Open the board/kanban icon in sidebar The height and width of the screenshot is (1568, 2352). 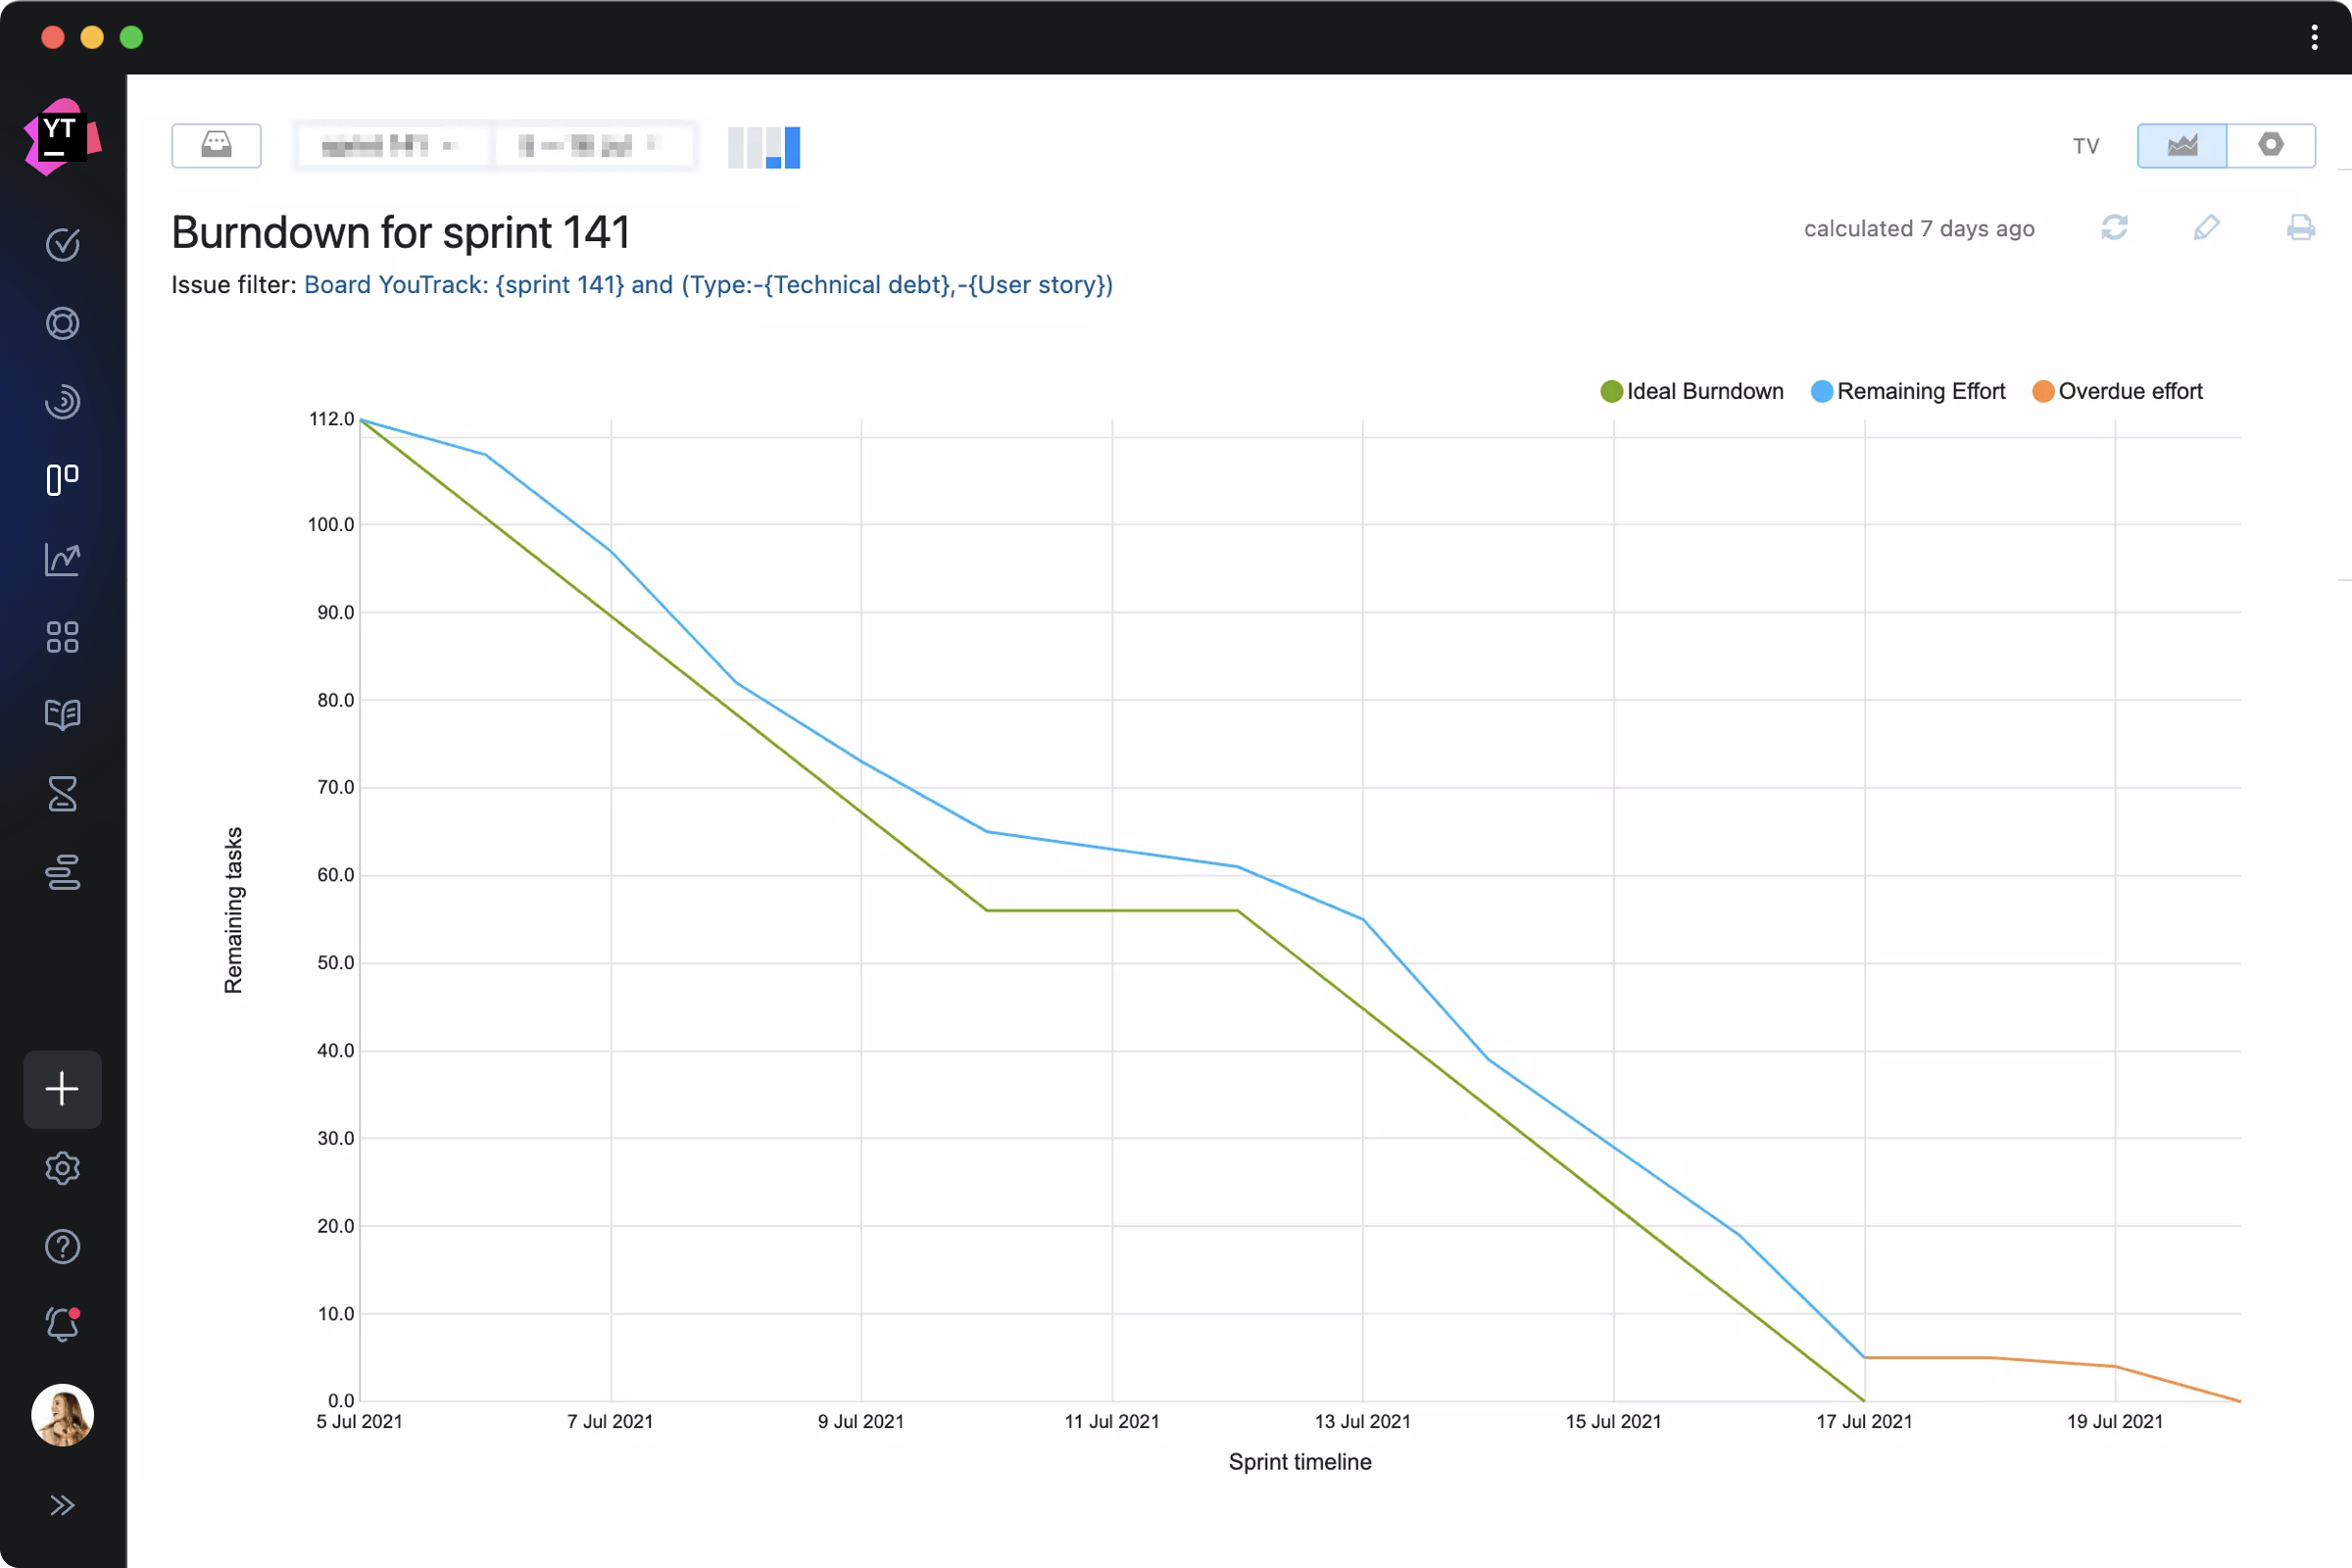coord(61,478)
